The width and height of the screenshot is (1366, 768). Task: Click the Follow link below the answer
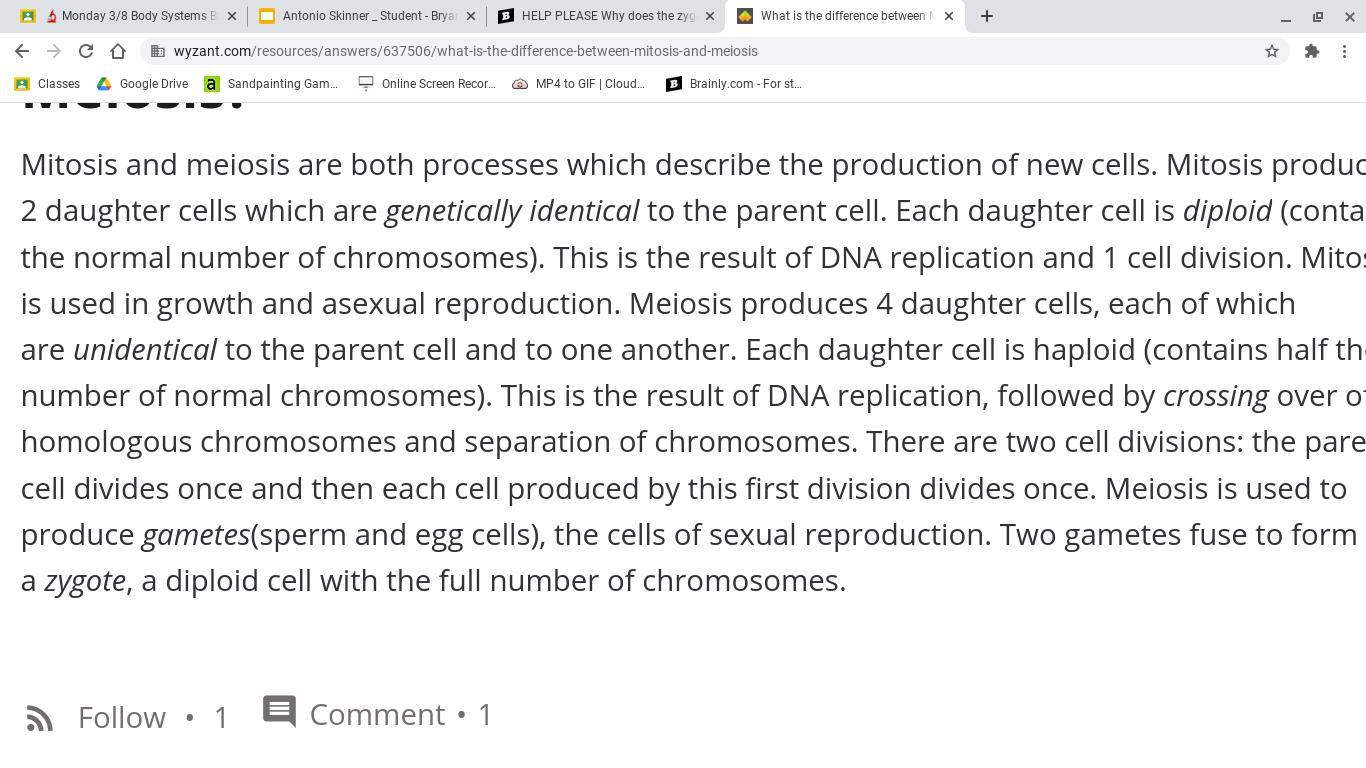pos(122,717)
